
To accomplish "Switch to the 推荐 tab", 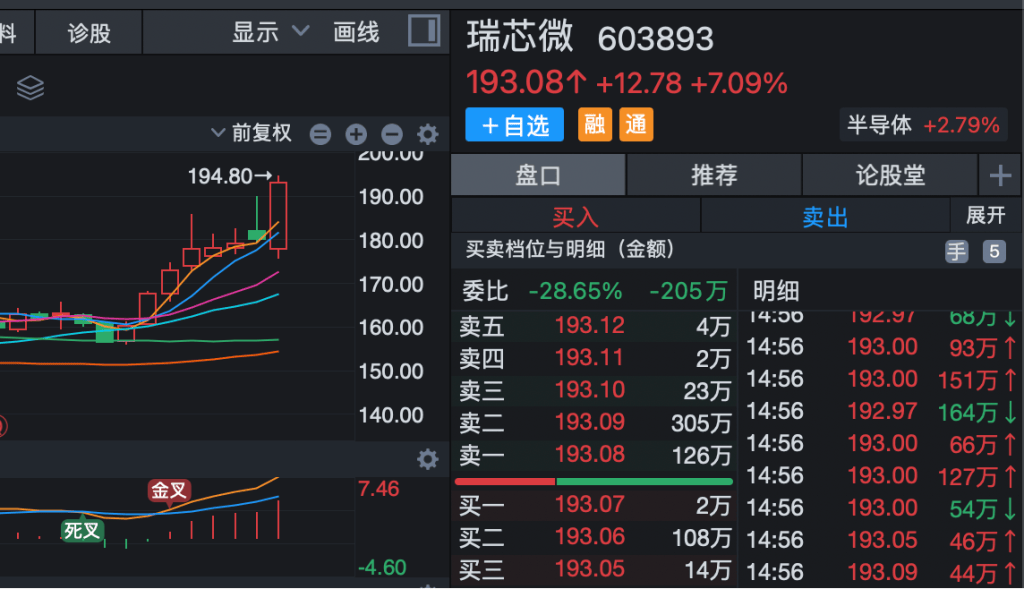I will [714, 175].
